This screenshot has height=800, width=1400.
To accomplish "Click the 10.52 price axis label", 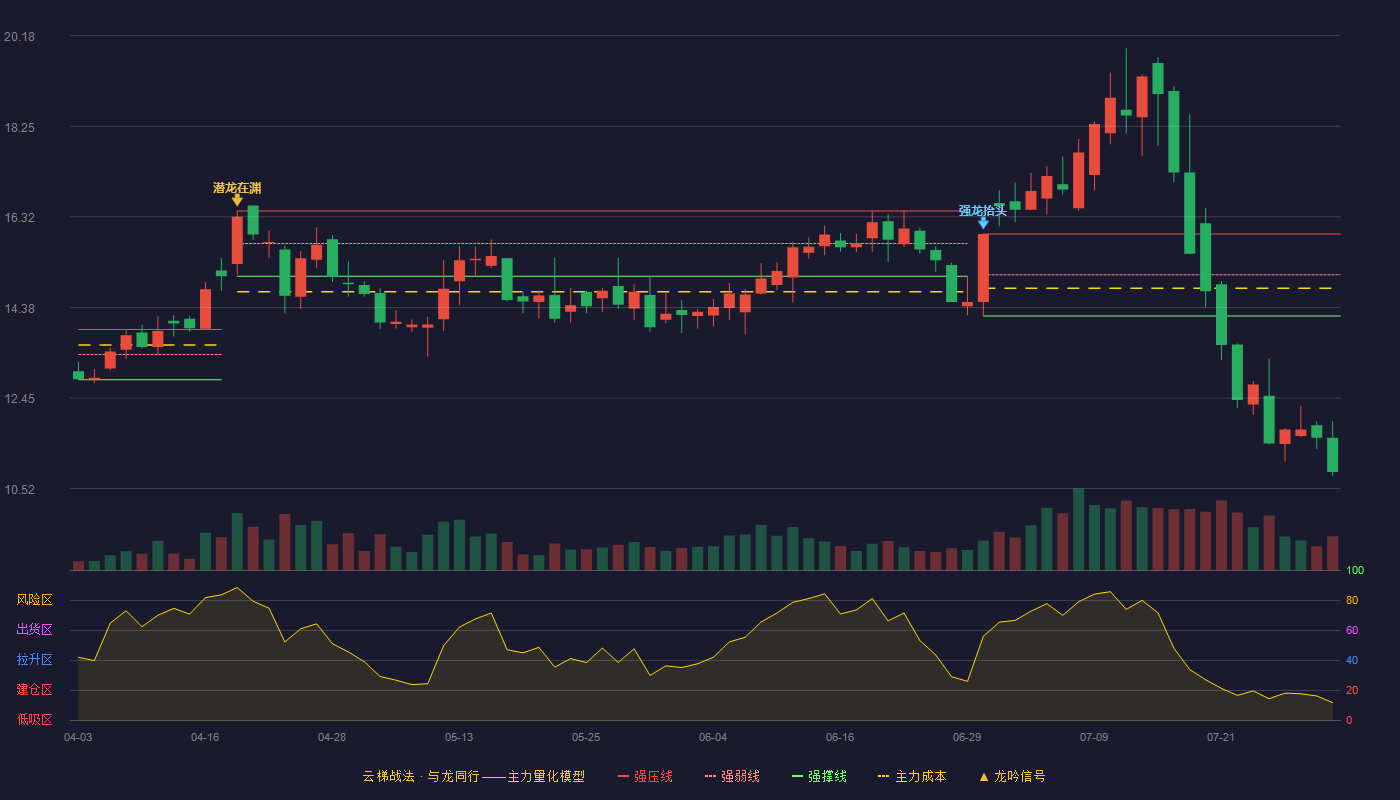I will point(19,490).
